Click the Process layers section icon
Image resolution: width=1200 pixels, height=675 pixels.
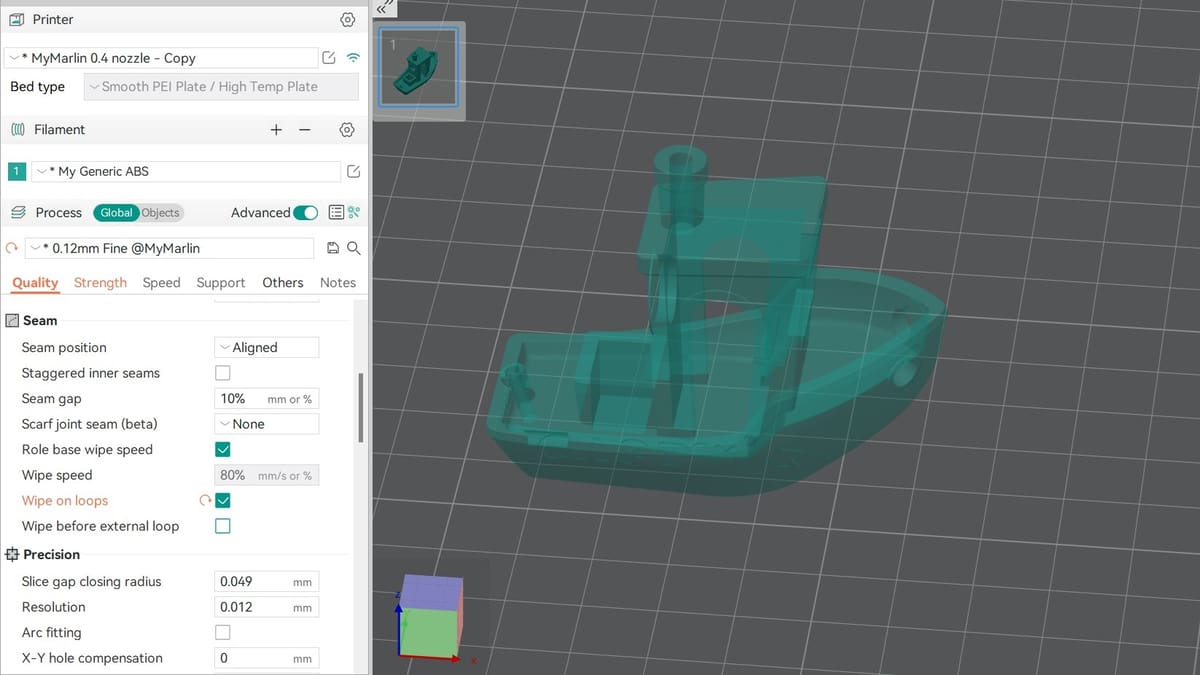pos(17,212)
